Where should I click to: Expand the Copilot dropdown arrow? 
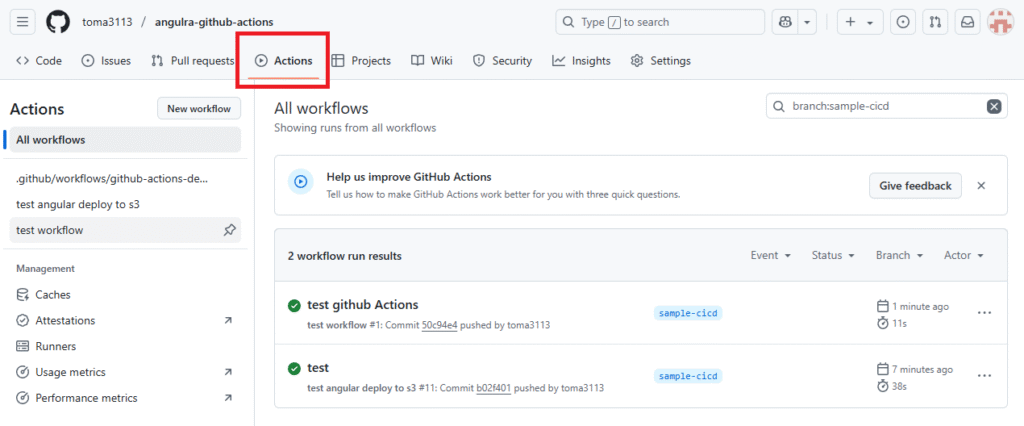807,22
